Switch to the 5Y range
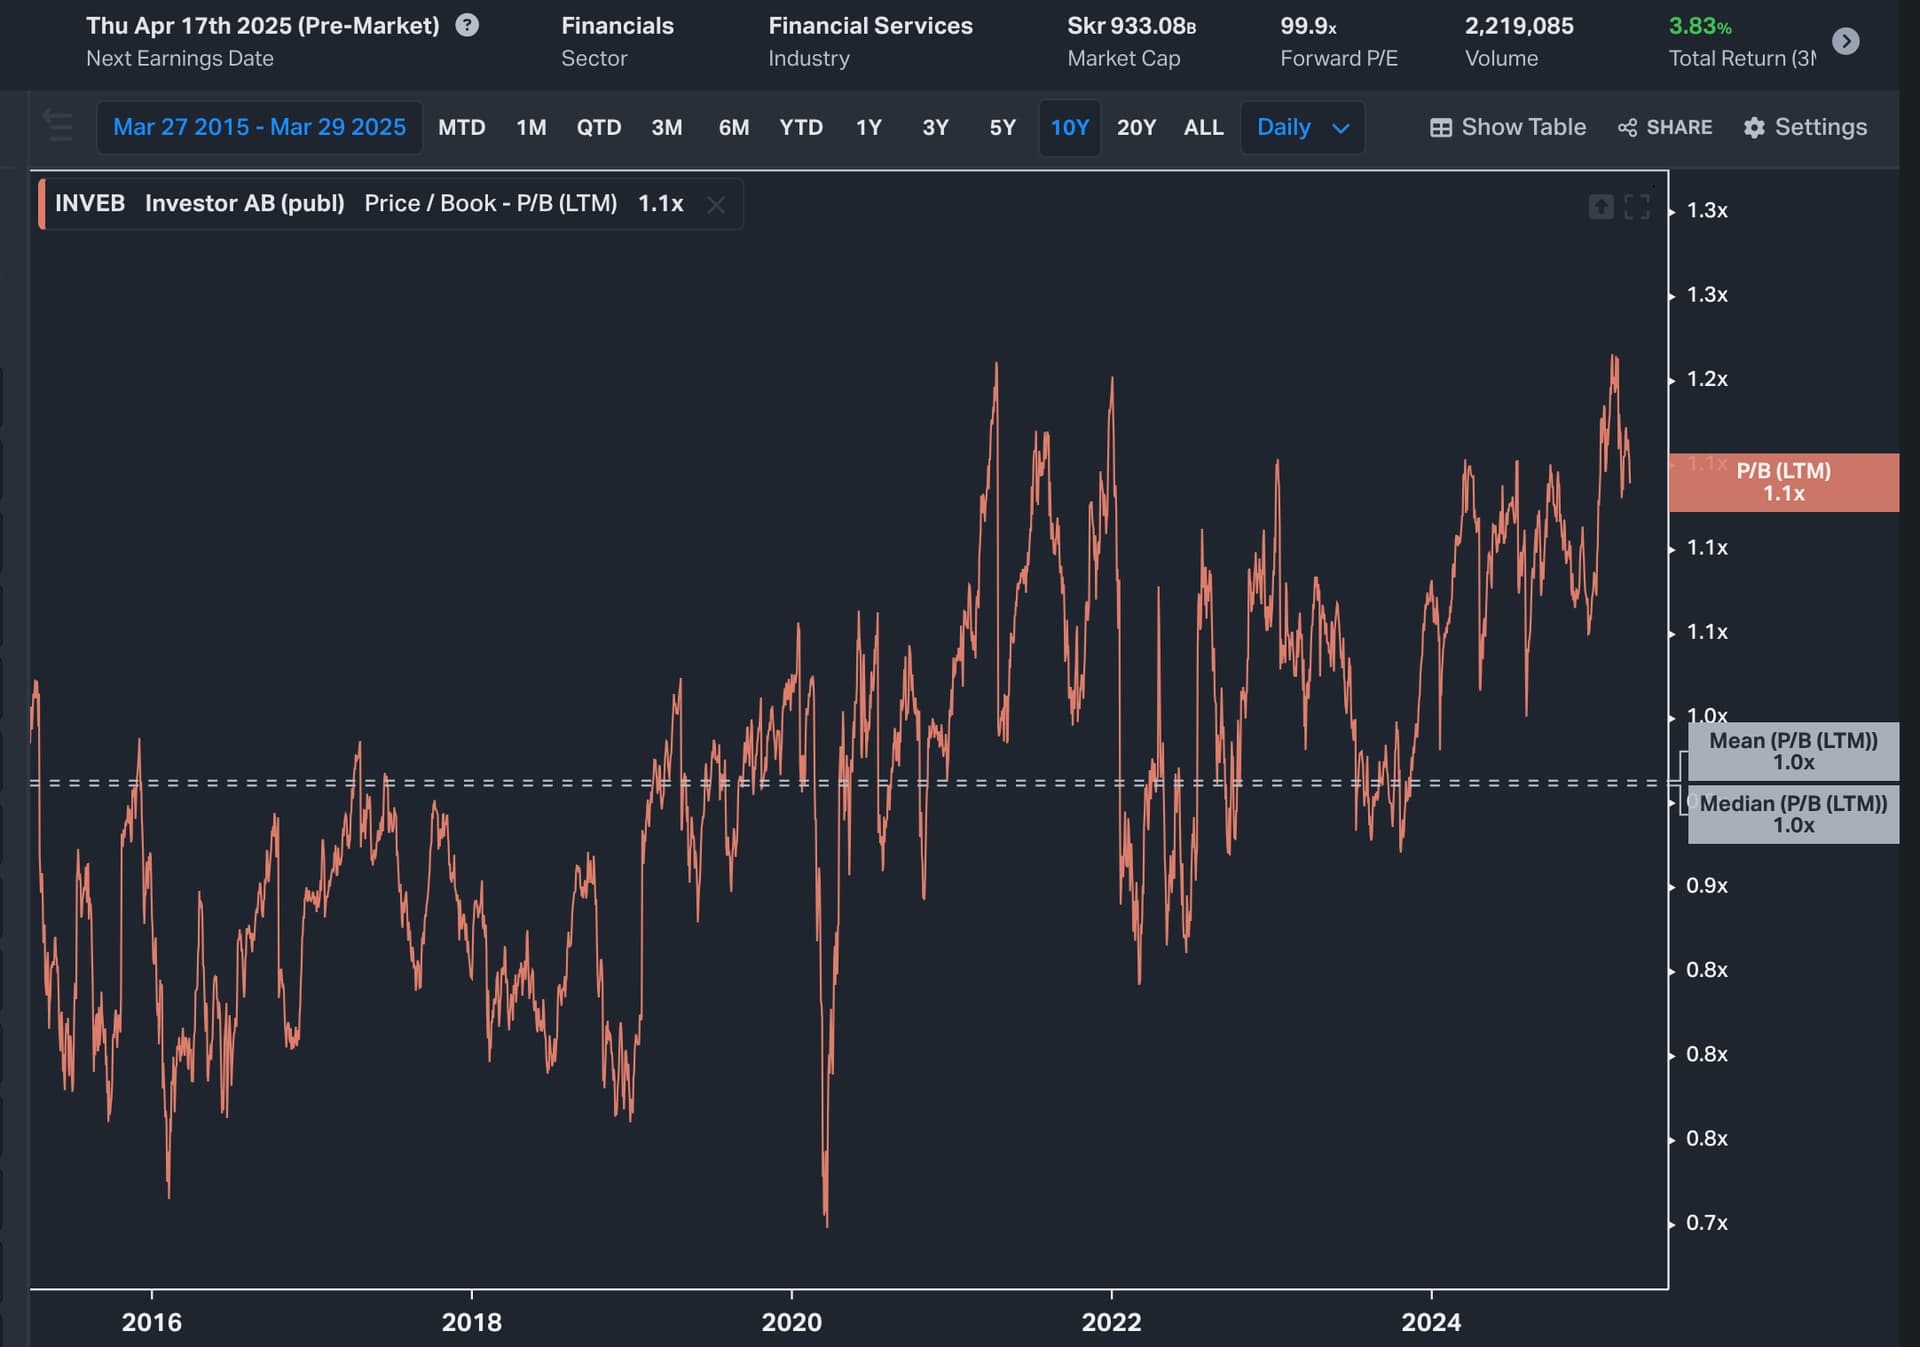This screenshot has width=1920, height=1347. (x=1002, y=127)
